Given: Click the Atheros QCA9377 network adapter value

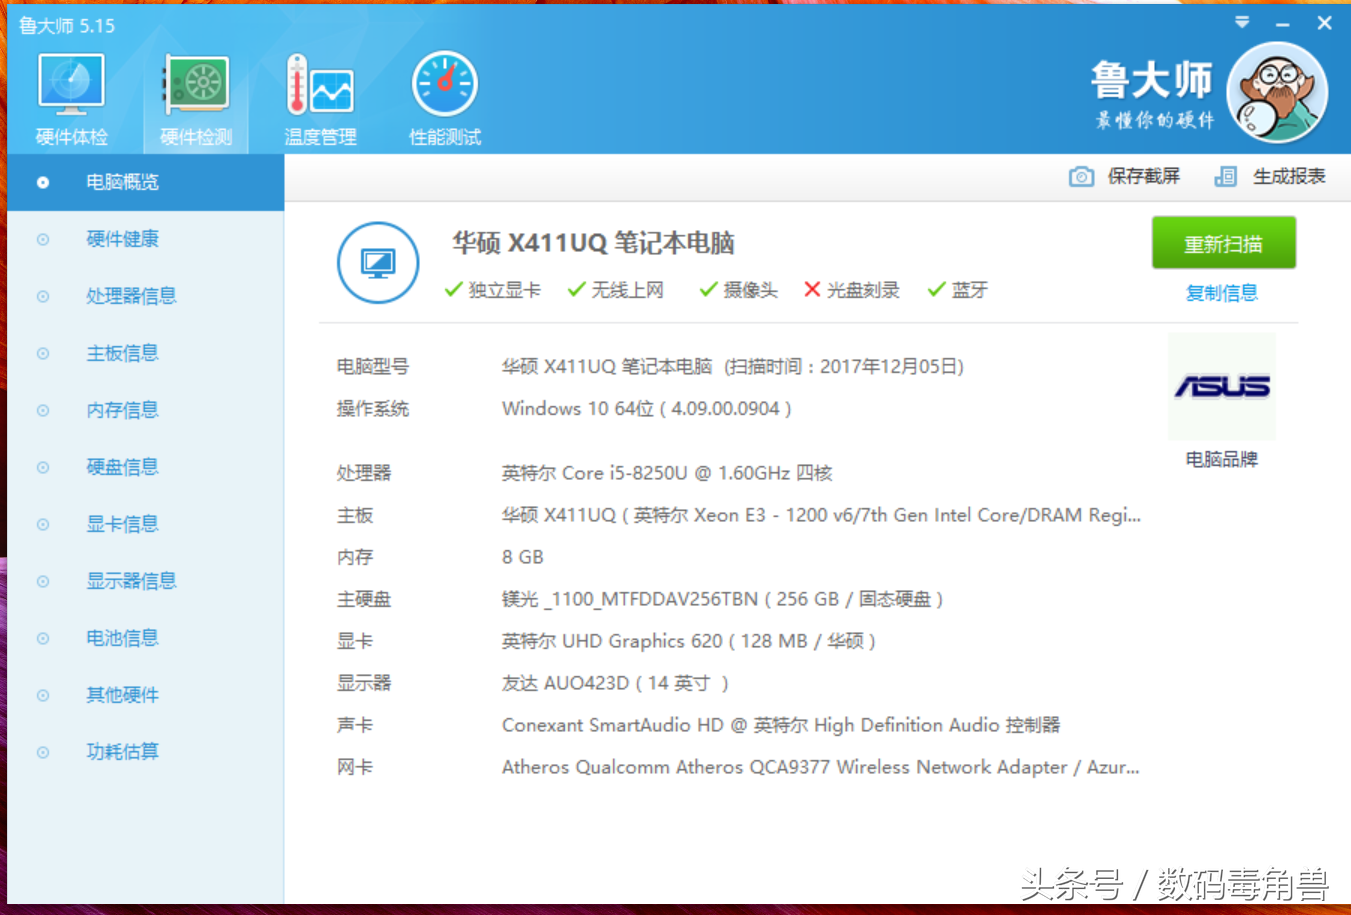Looking at the screenshot, I should click(820, 767).
